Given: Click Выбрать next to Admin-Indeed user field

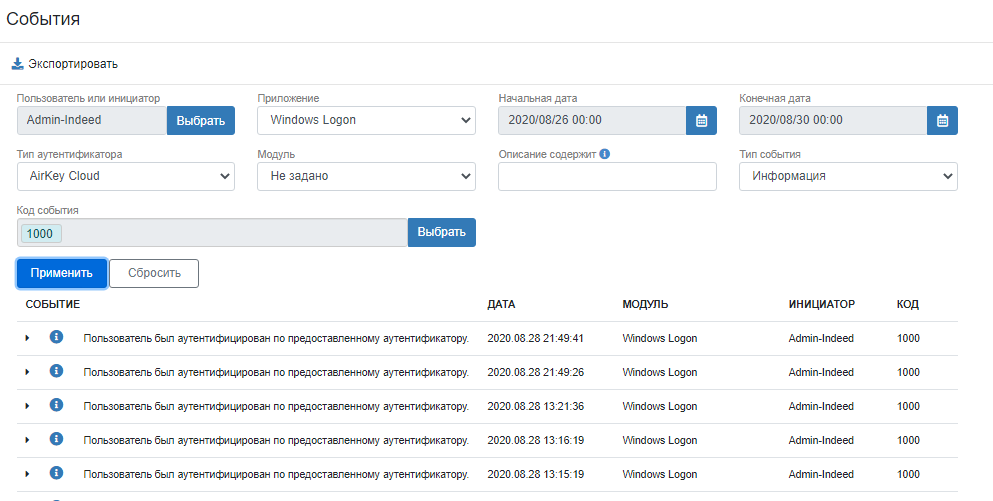Looking at the screenshot, I should 201,120.
